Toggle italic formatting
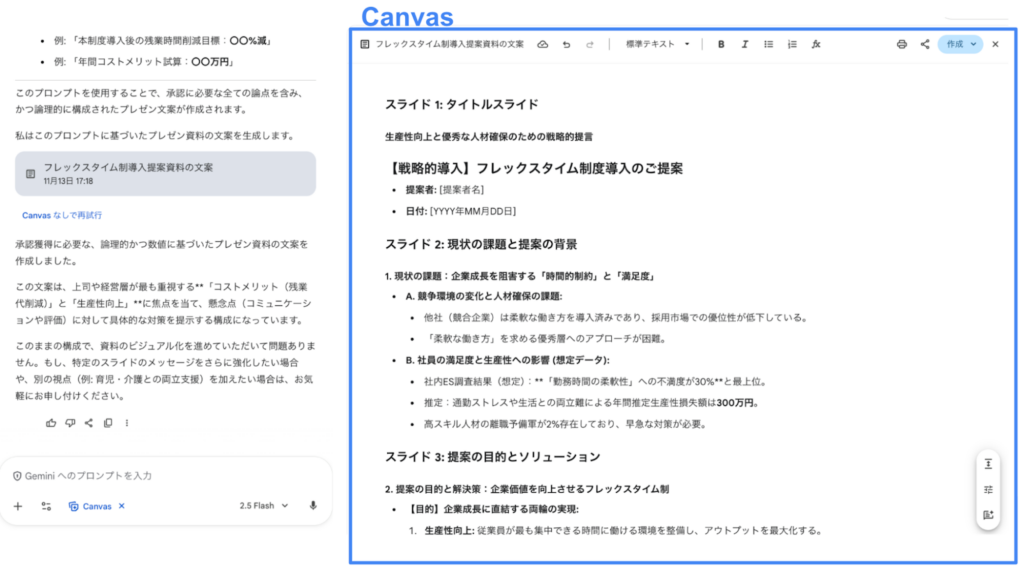Image resolution: width=1024 pixels, height=571 pixels. (745, 44)
